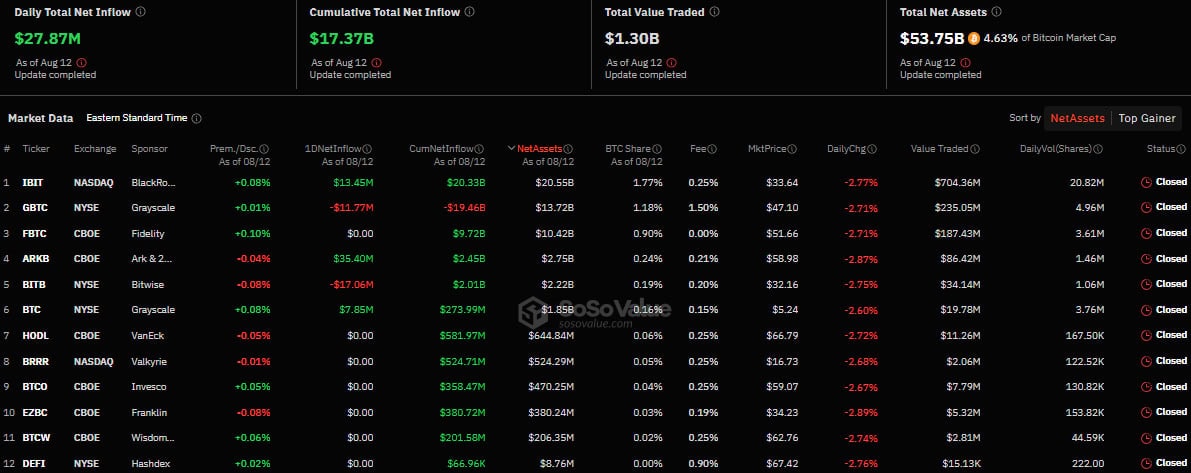Click Valkyrie sponsor cell

point(149,361)
